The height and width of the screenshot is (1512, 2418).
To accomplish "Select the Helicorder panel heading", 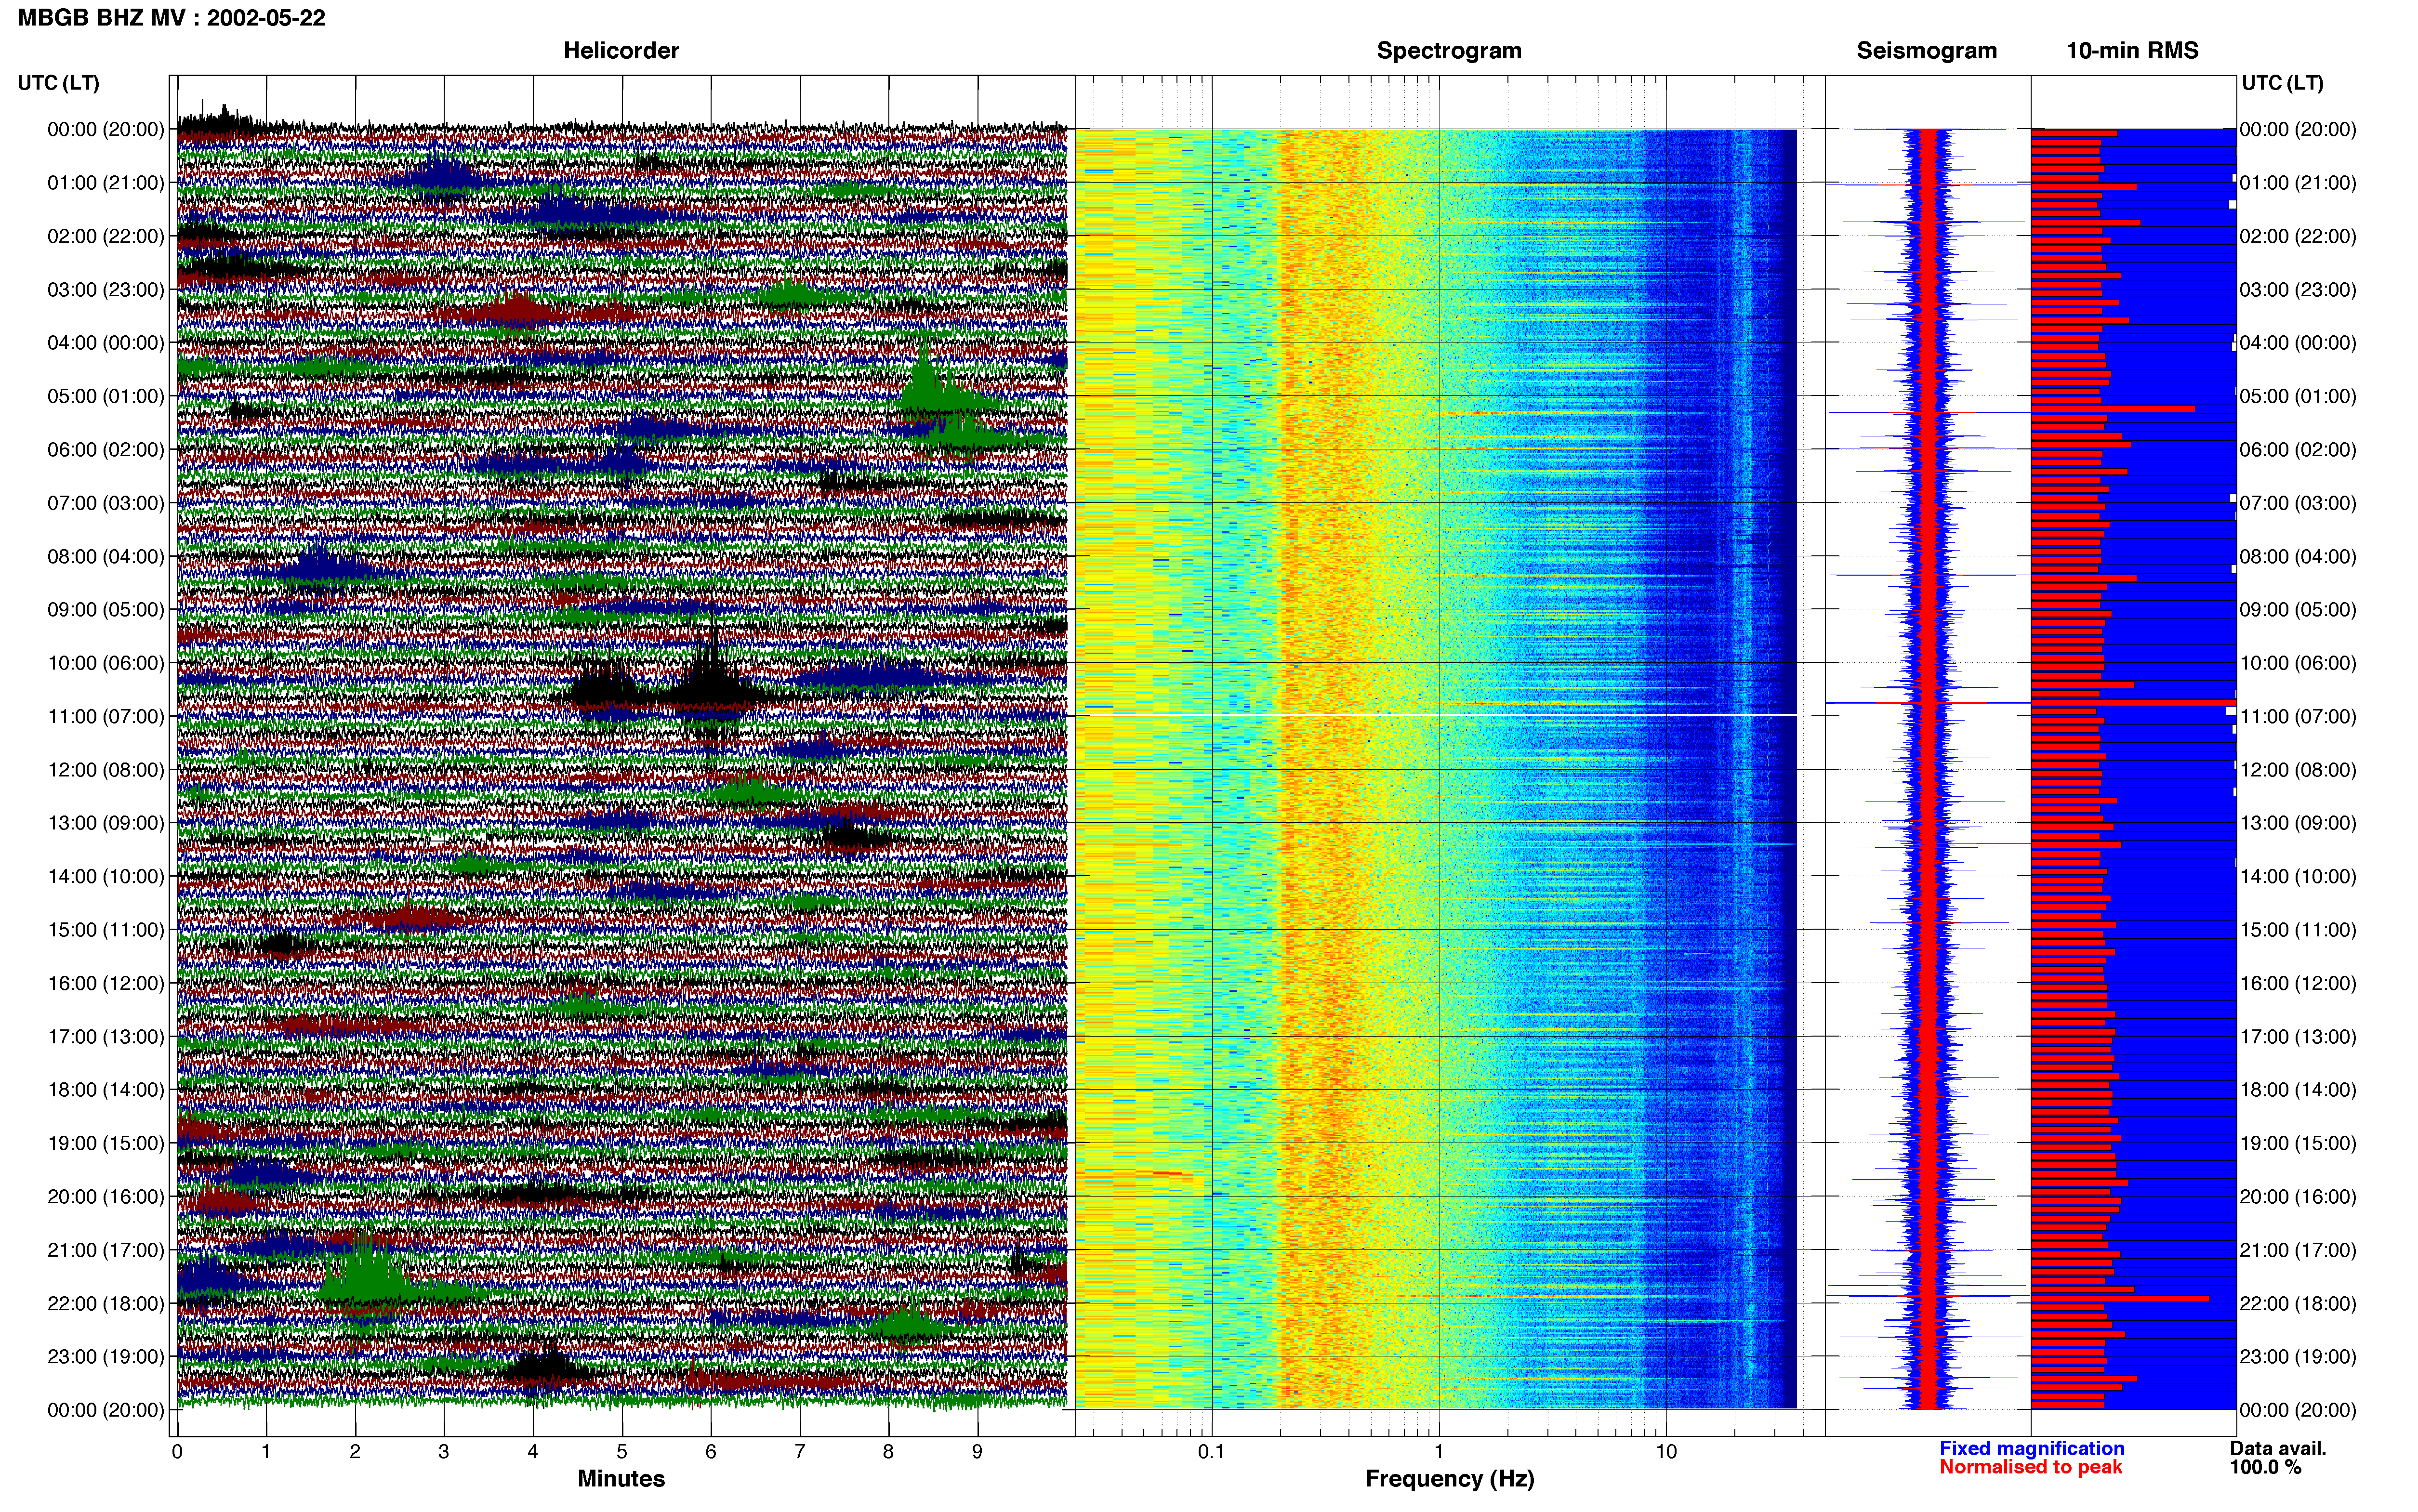I will [620, 51].
